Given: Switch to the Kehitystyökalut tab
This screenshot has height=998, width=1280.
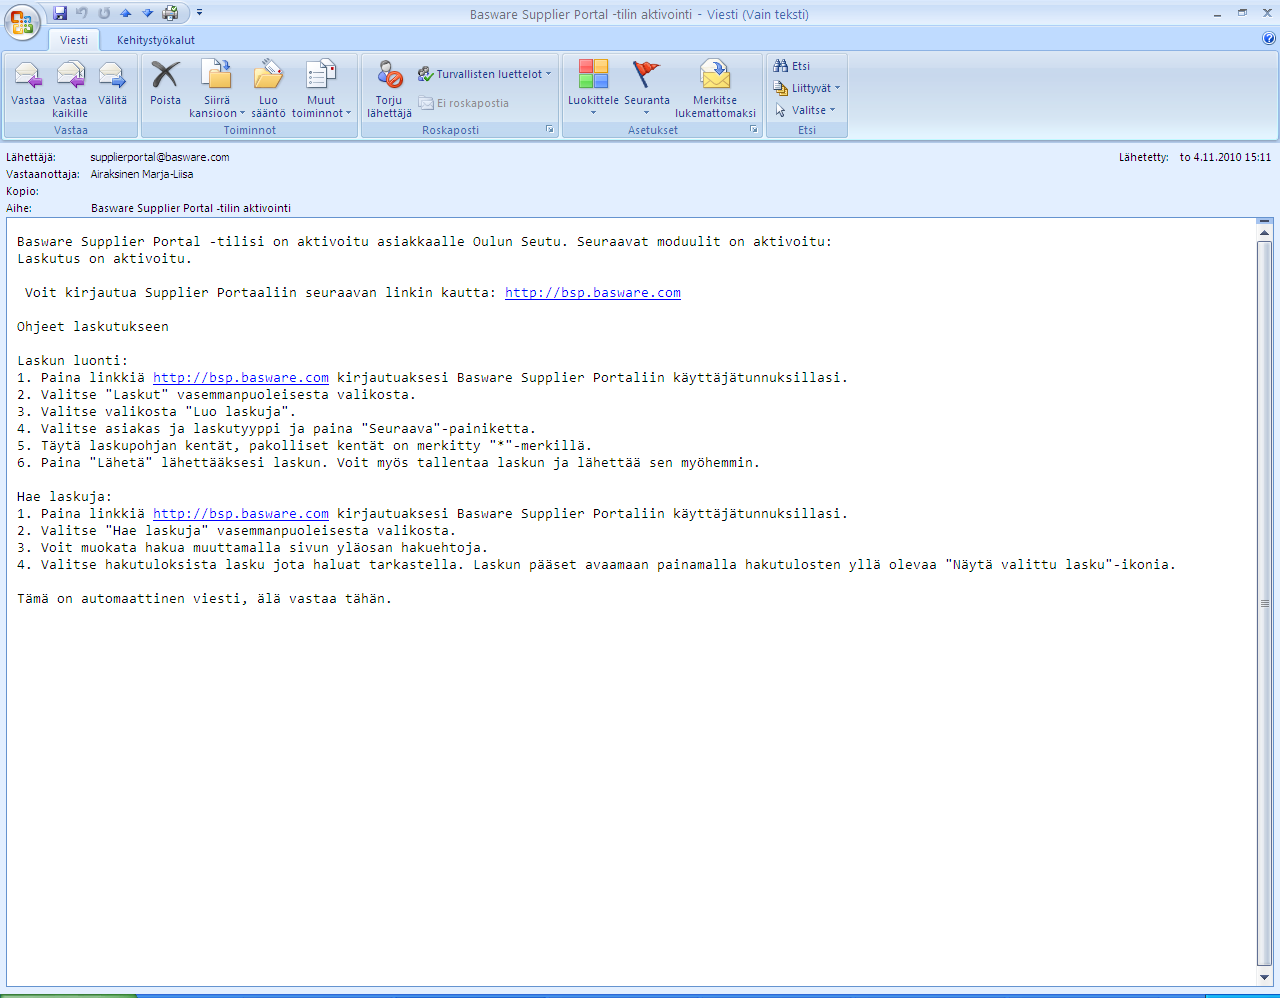Looking at the screenshot, I should (x=156, y=40).
